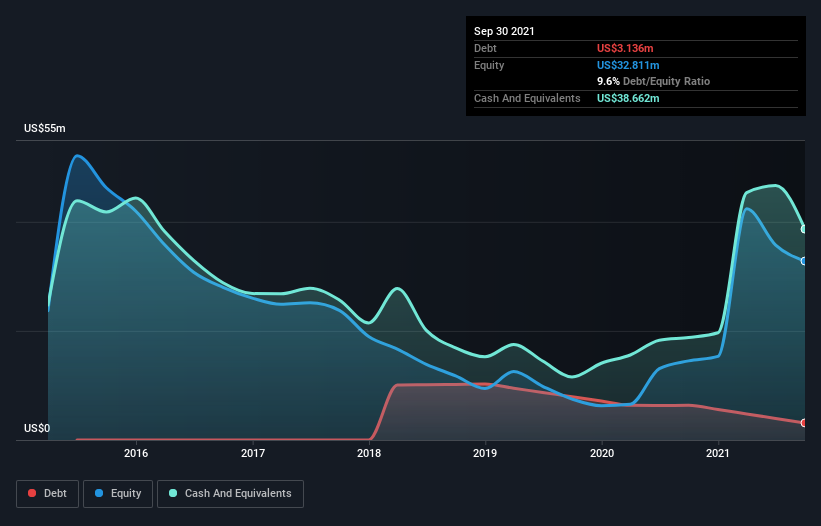Click the Debt row label in tooltip
Image resolution: width=821 pixels, height=526 pixels.
[x=485, y=48]
